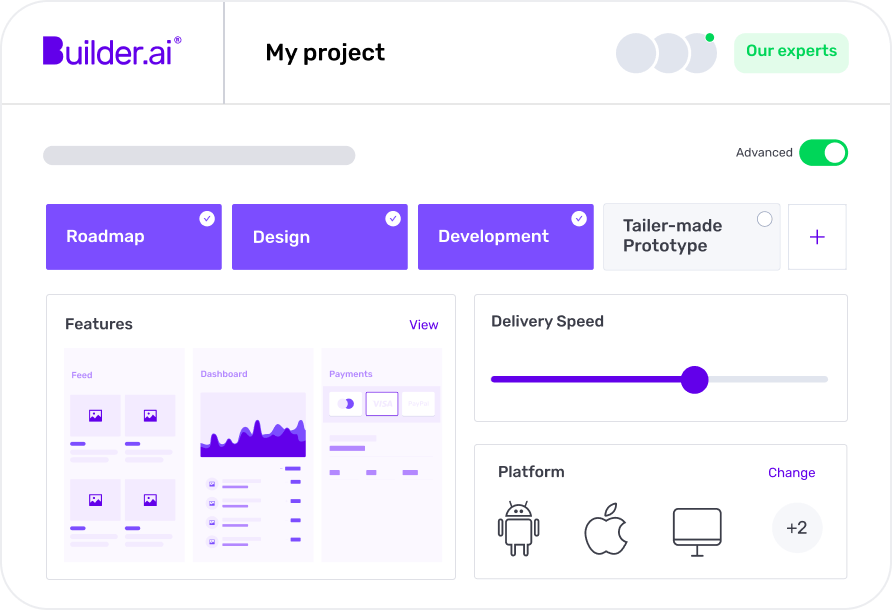Click the Platform heading
Image resolution: width=892 pixels, height=610 pixels.
(531, 472)
